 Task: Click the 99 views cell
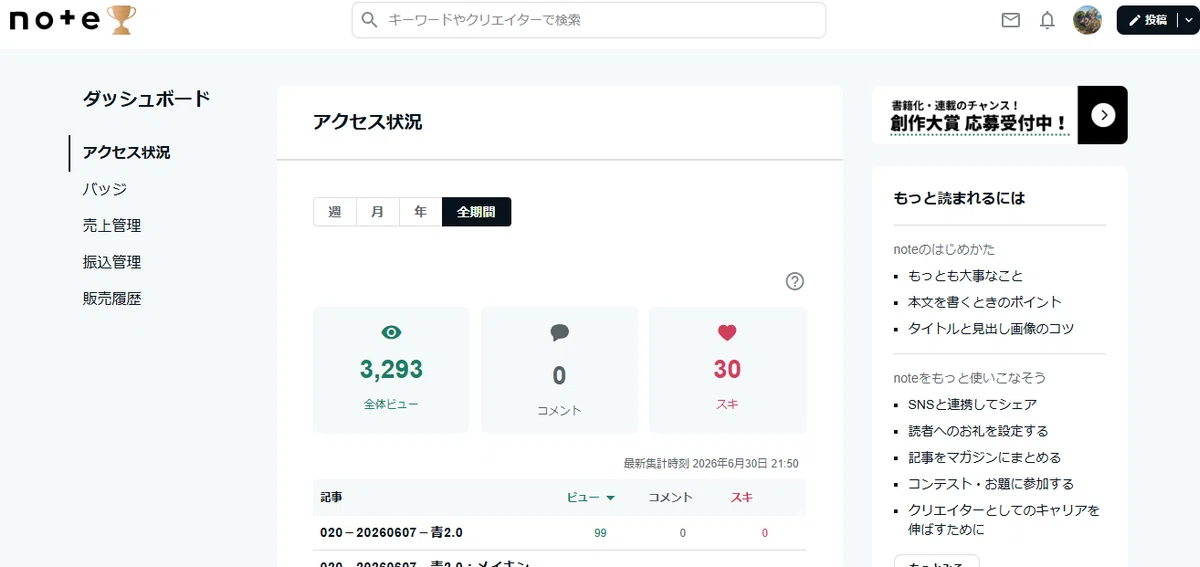pos(600,533)
